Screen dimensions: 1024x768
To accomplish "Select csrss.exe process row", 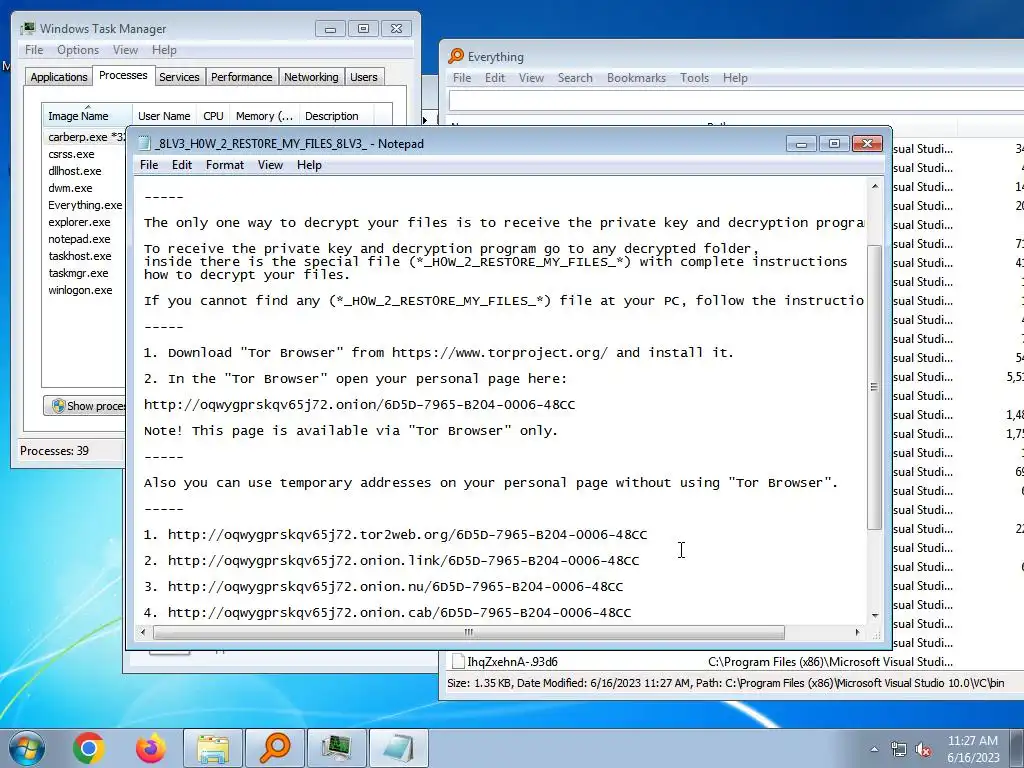I will [85, 154].
